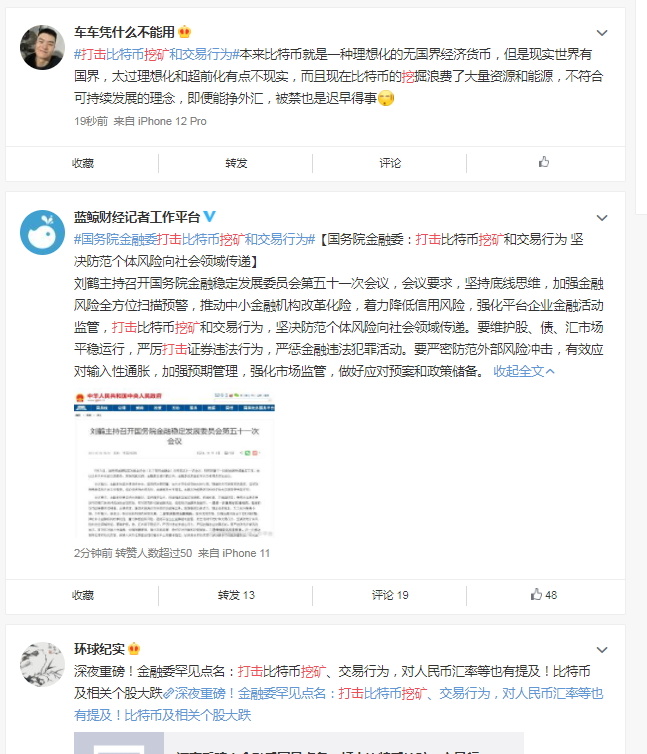
Task: Open hashtag #国务院金融委打击比特币挖矿和交易行为#
Action: pos(194,239)
